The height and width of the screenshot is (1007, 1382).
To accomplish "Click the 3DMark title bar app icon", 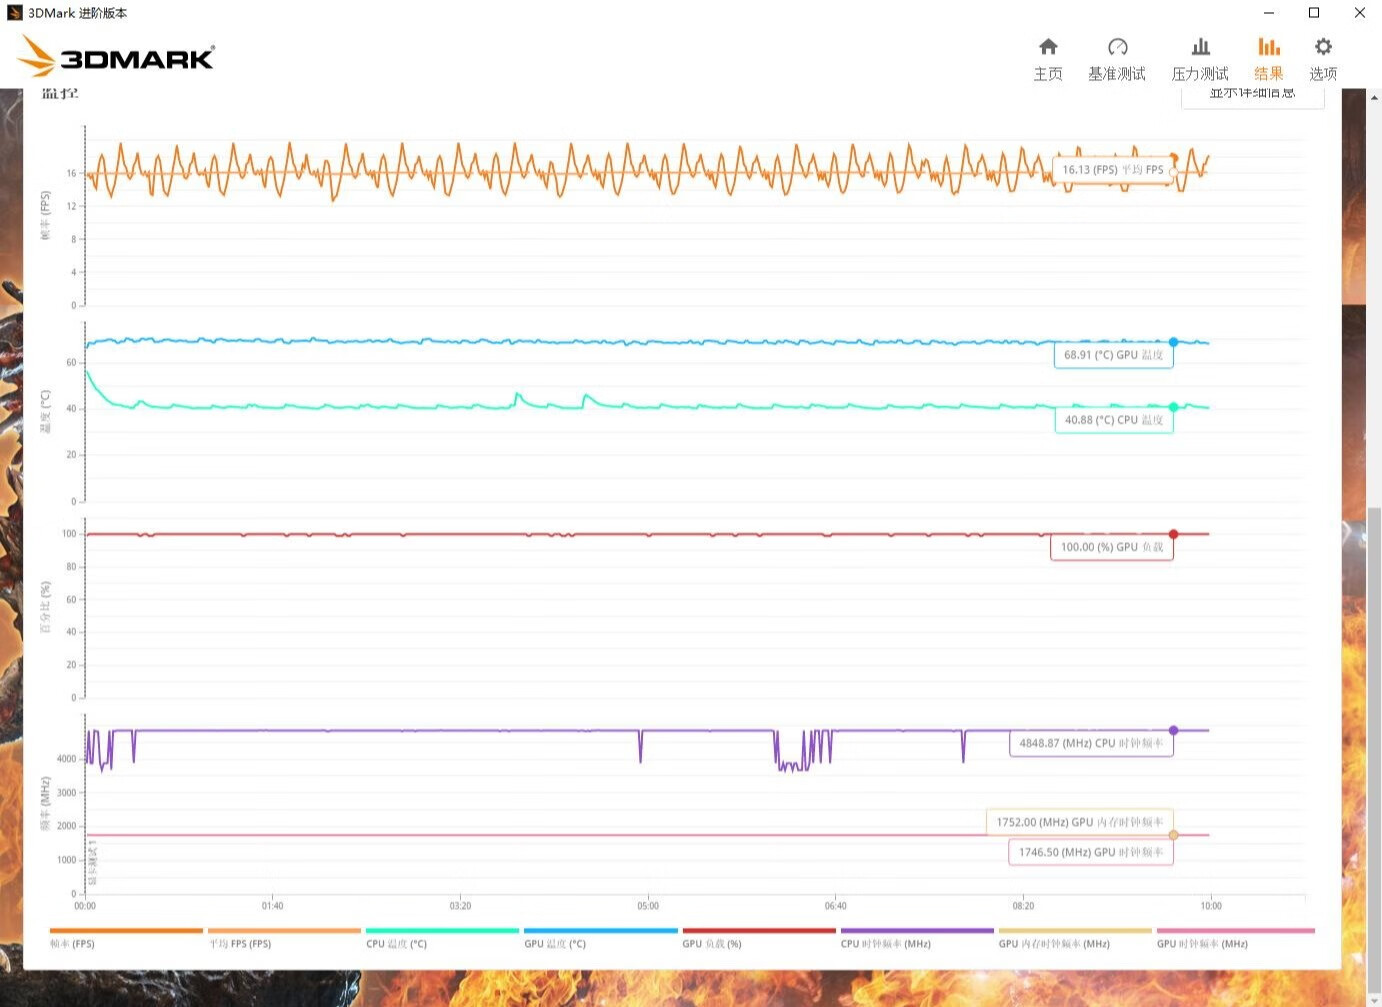I will click(14, 13).
